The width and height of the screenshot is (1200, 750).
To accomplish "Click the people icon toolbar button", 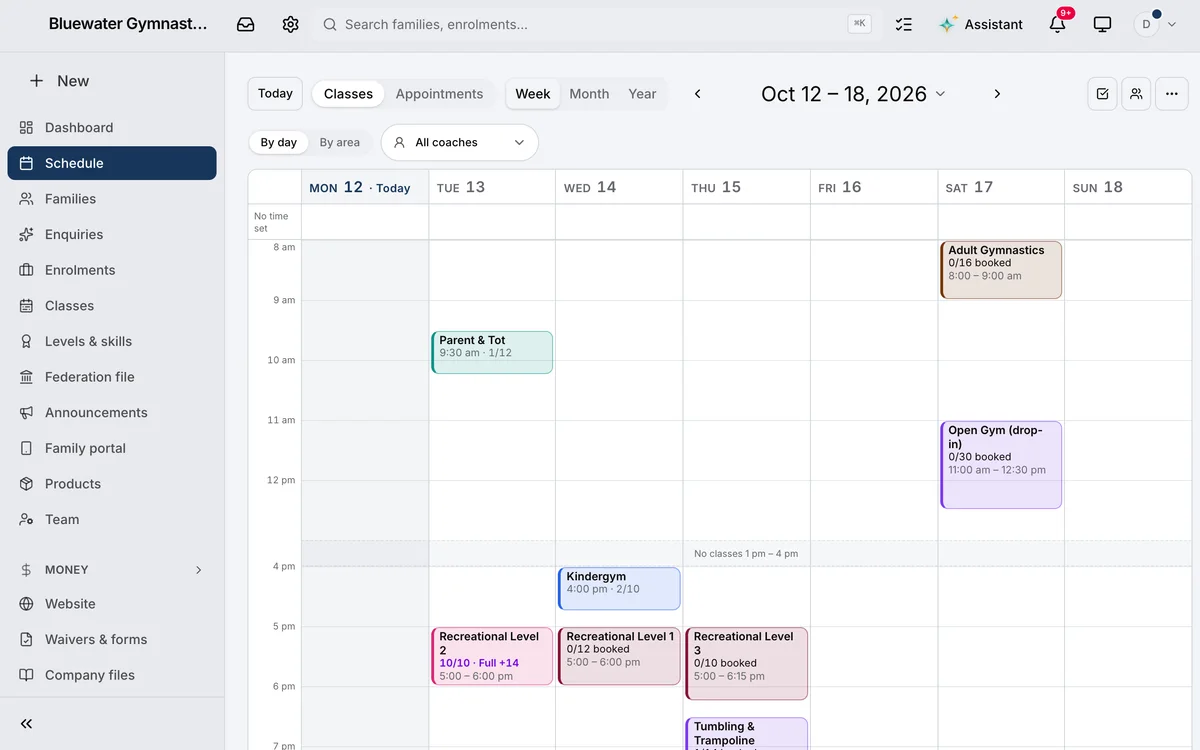I will [x=1136, y=94].
